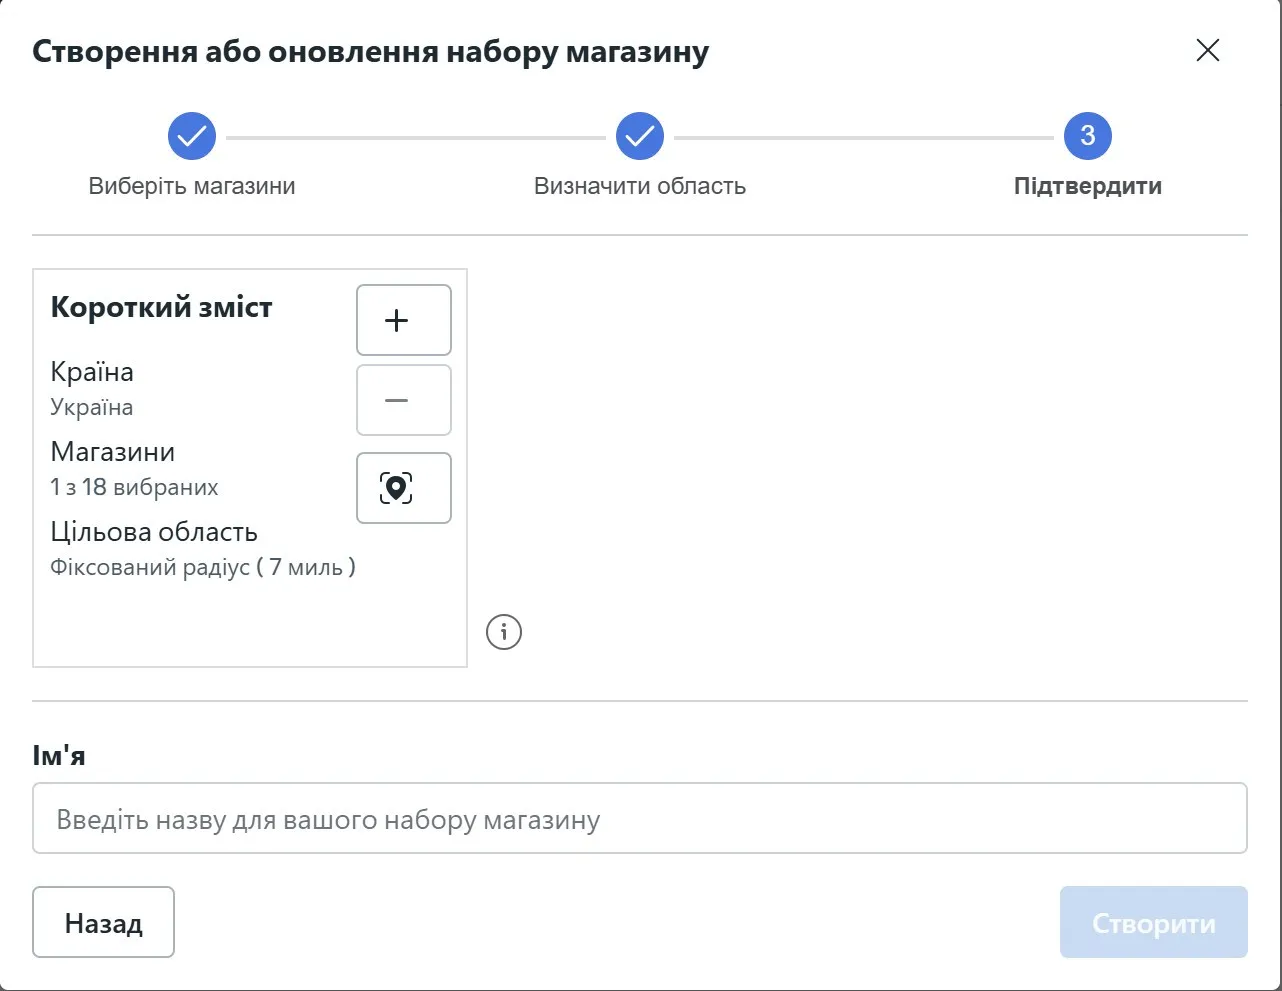
Task: Click the 'Фіксований радіус (7 миль)' text
Action: coord(203,567)
